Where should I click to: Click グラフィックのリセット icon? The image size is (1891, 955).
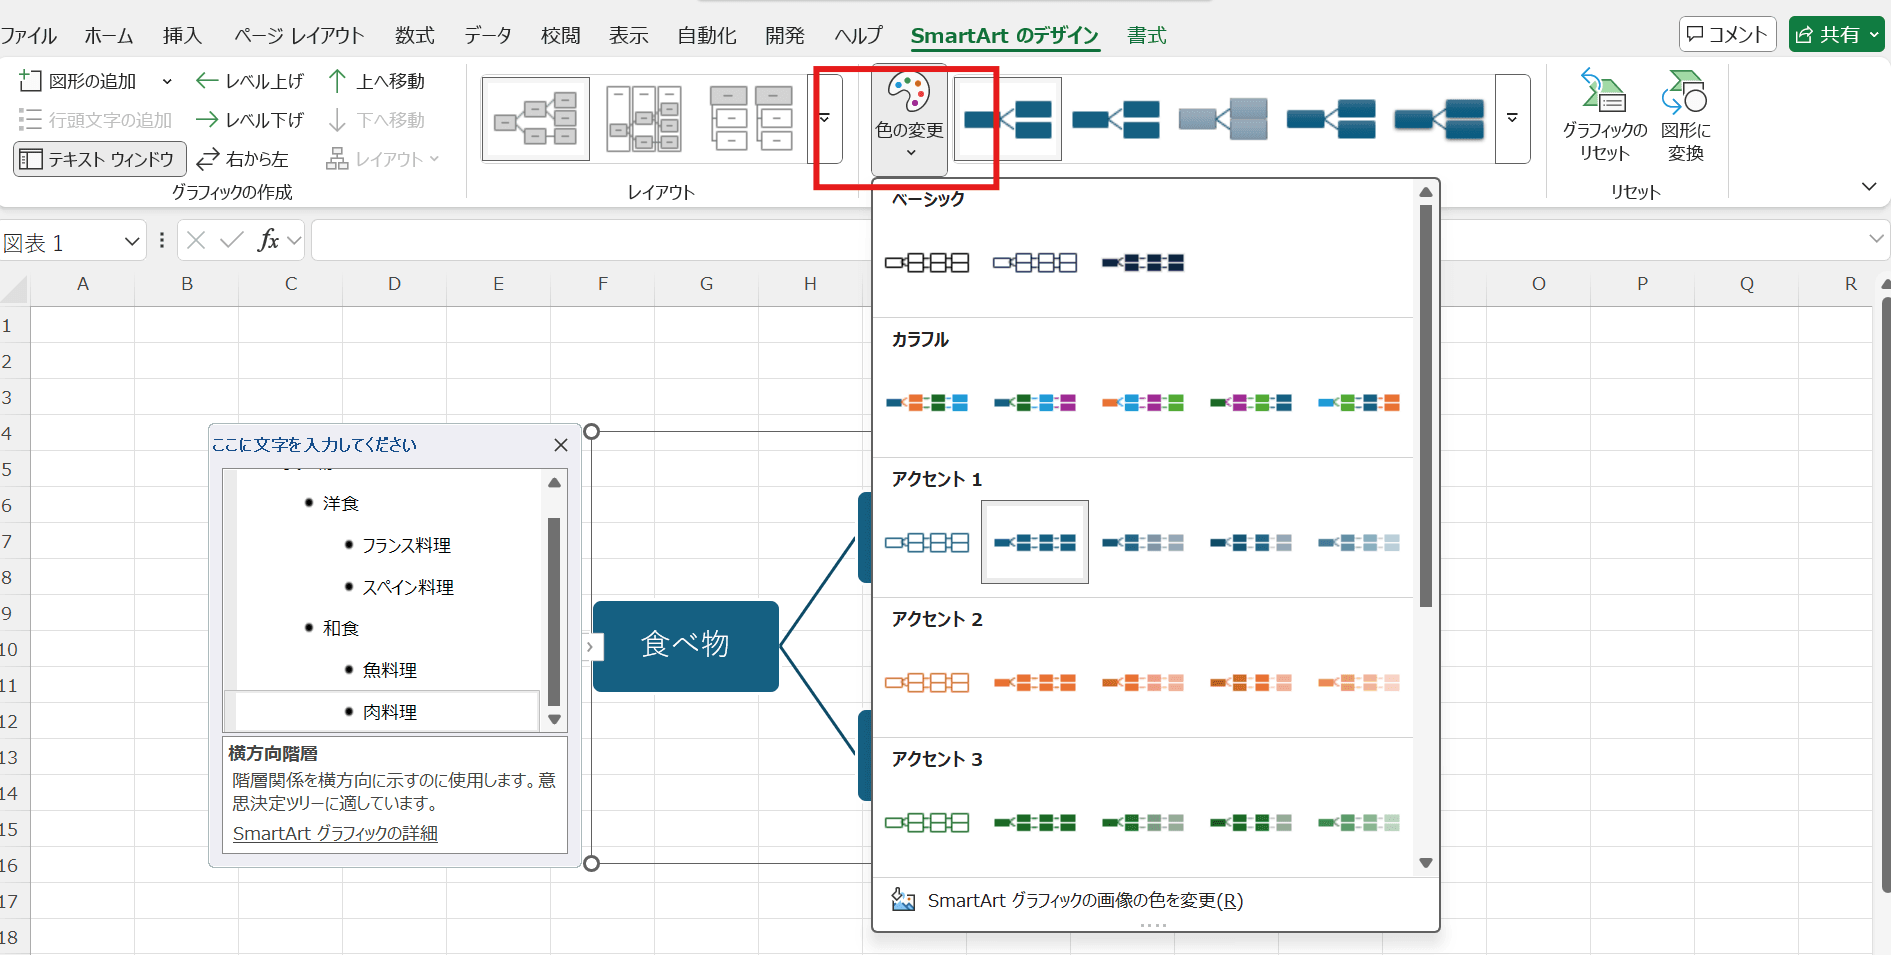(1604, 93)
